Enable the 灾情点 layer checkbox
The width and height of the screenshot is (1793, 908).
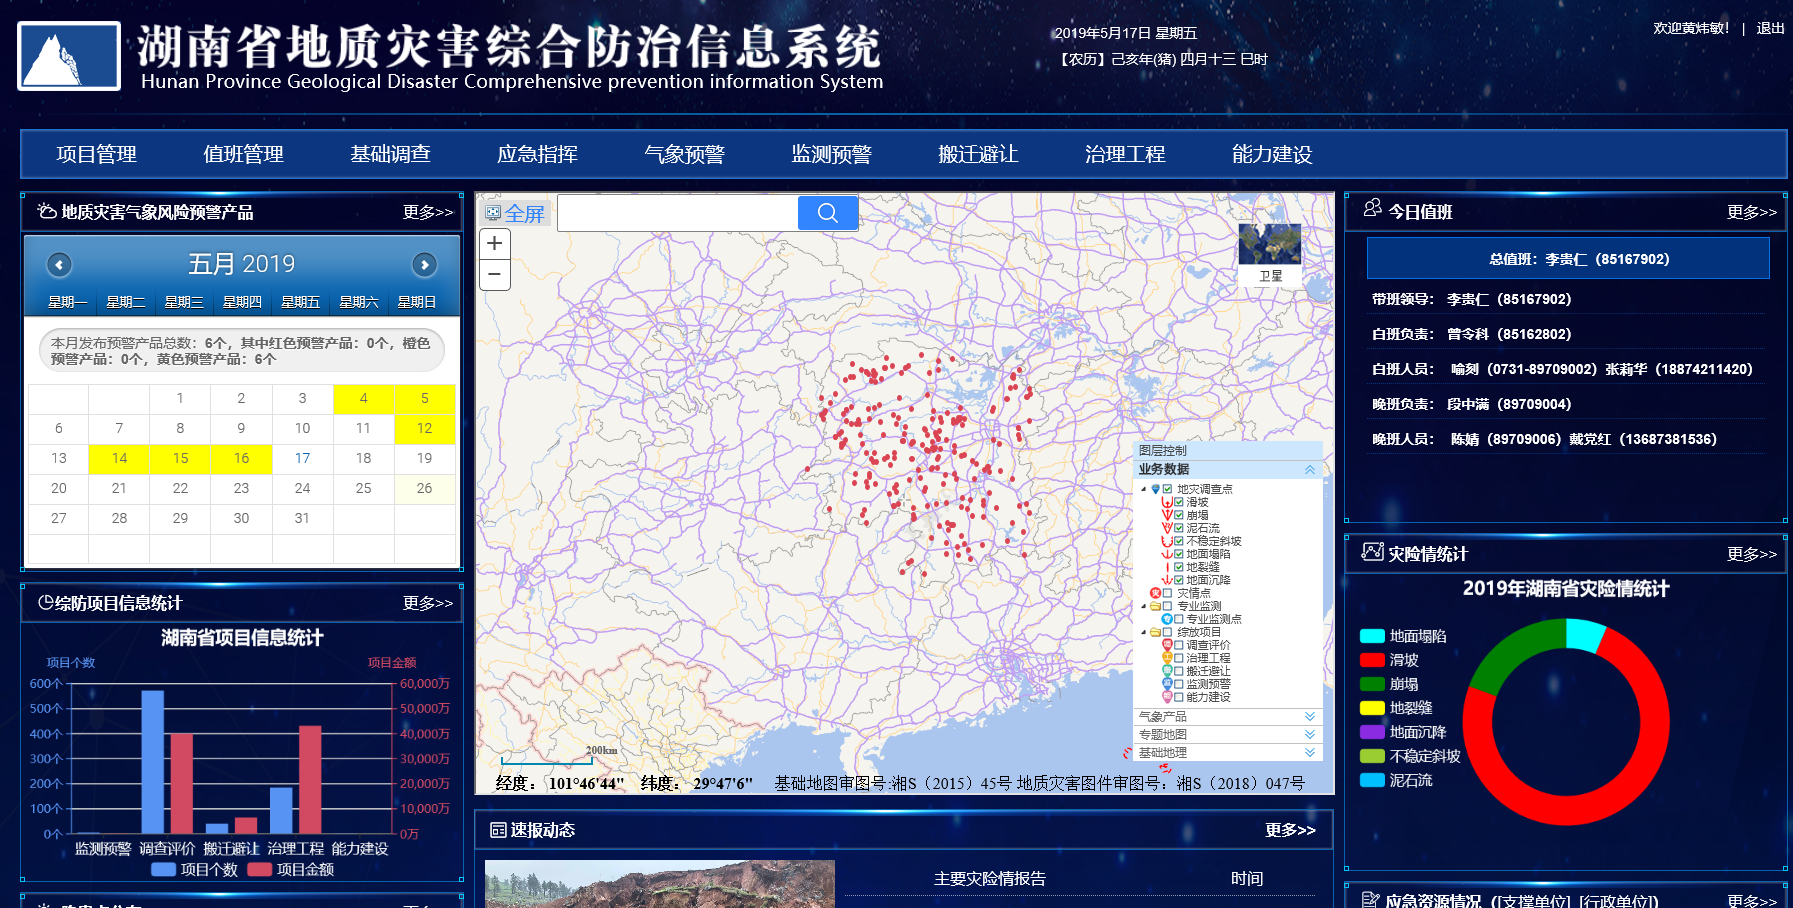coord(1165,592)
